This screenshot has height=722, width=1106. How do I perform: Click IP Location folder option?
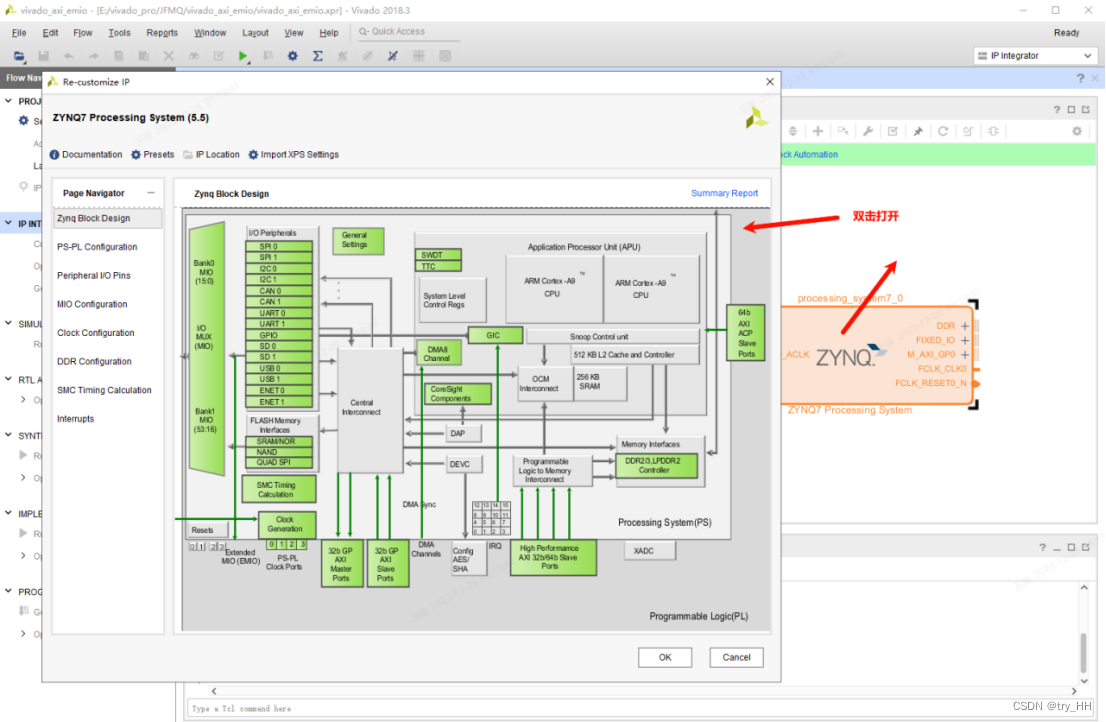(212, 154)
